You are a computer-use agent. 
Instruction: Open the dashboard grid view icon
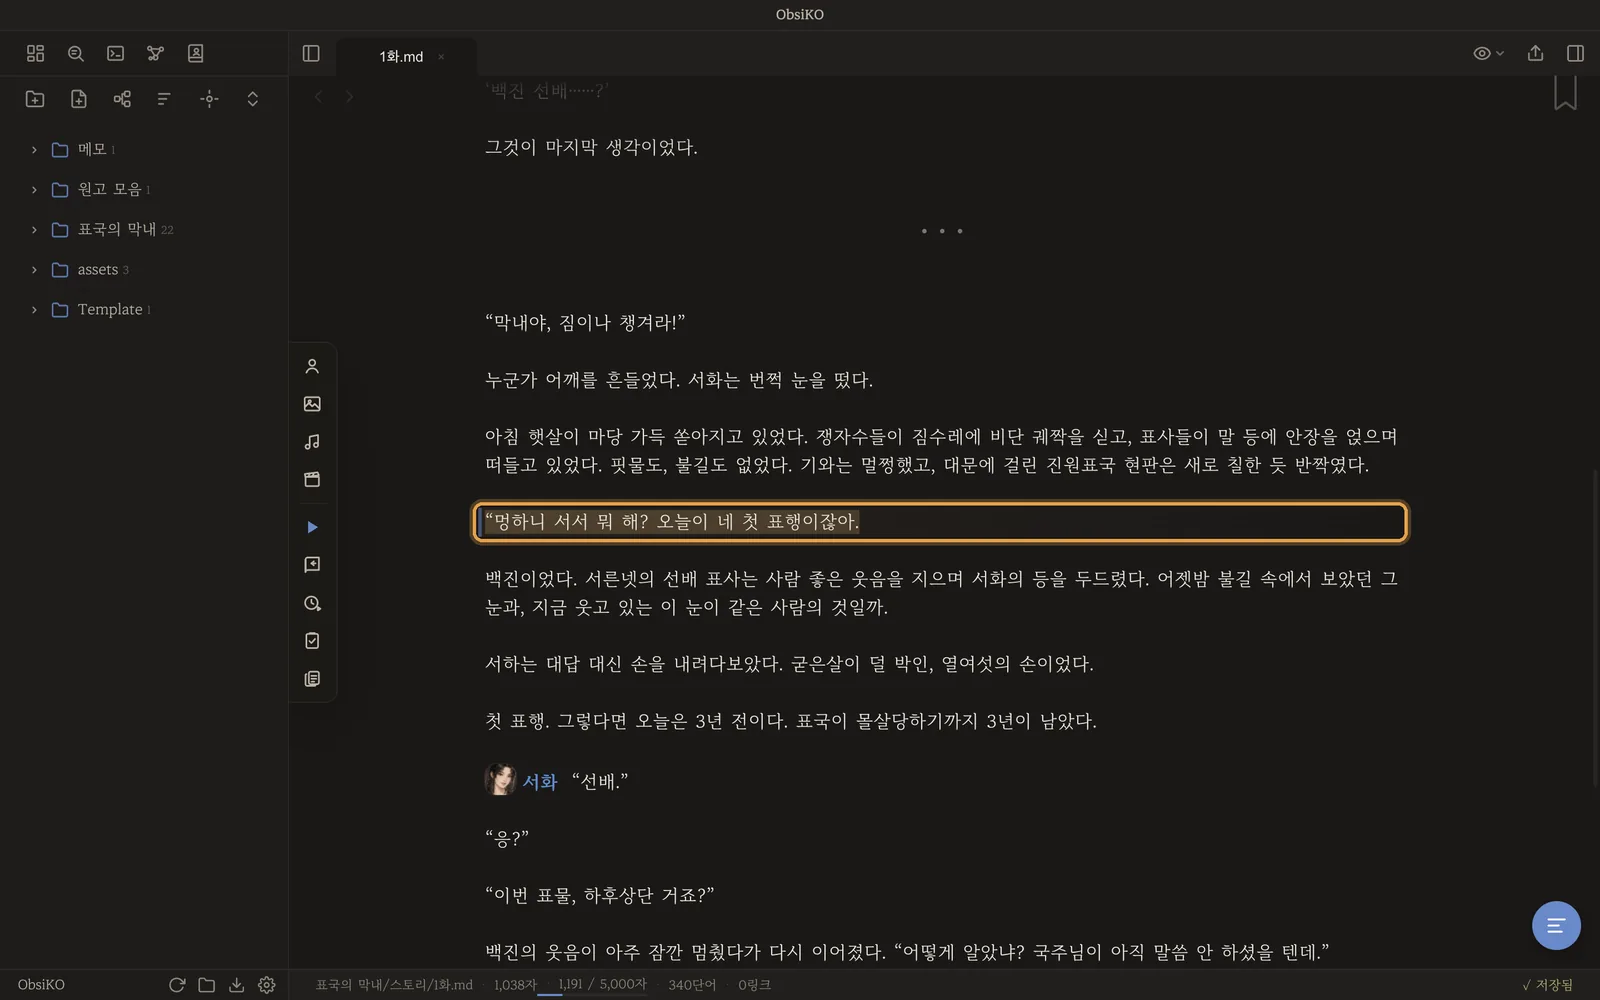pos(36,54)
